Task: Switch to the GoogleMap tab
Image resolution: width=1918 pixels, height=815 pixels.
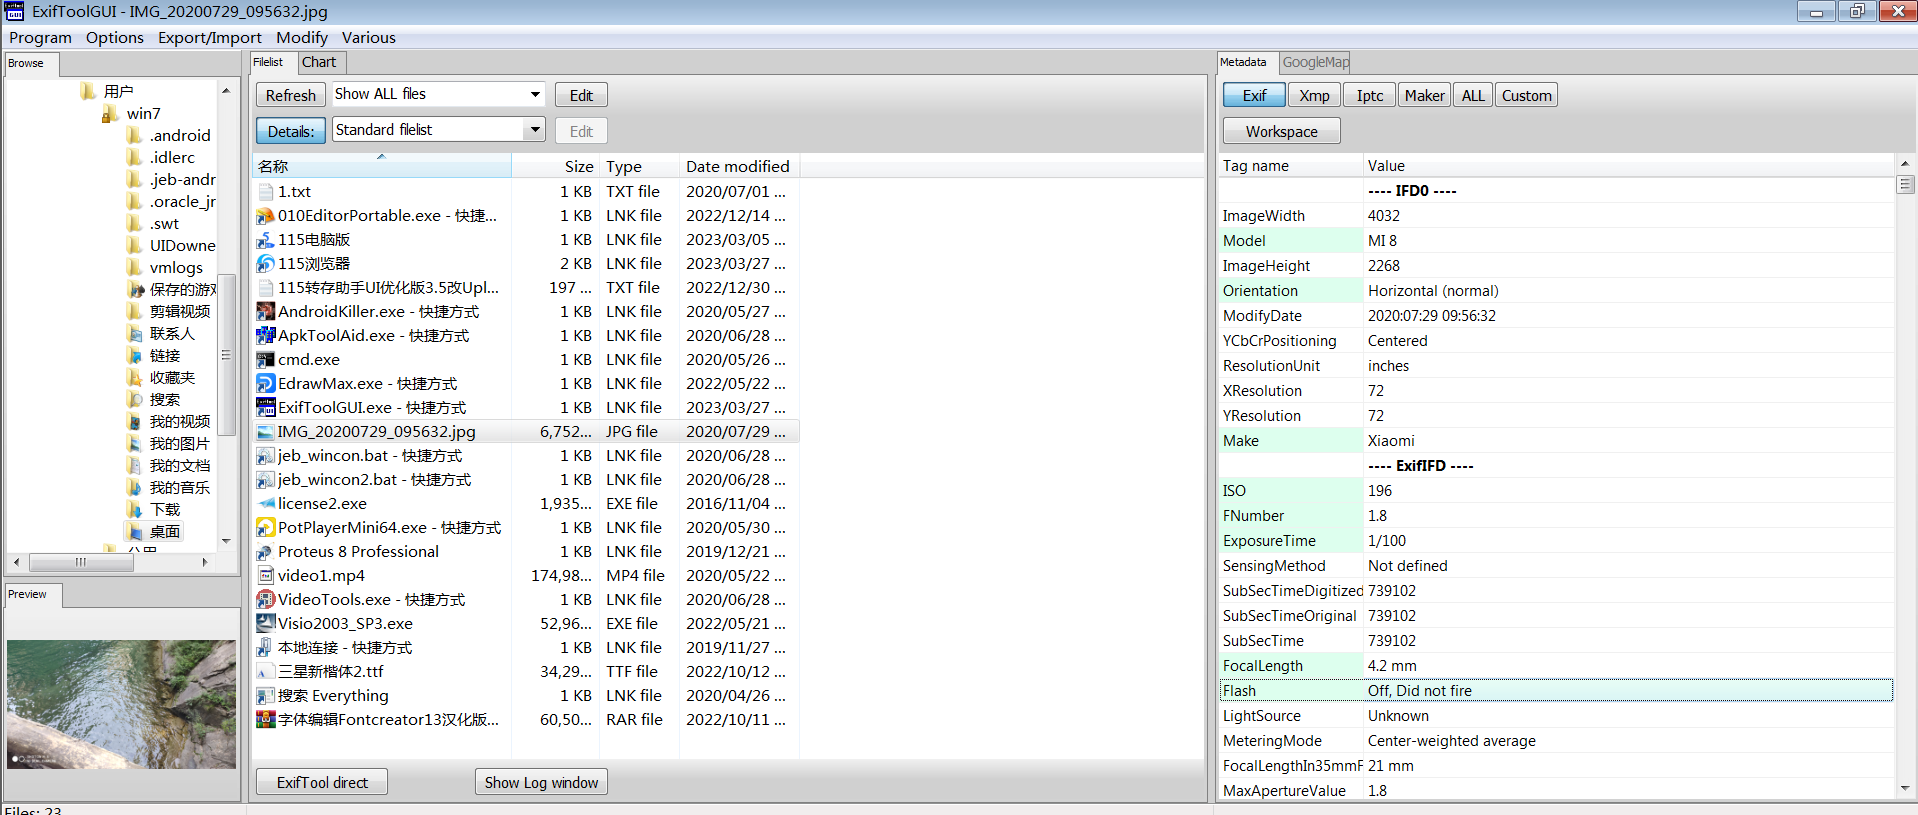Action: click(x=1315, y=62)
